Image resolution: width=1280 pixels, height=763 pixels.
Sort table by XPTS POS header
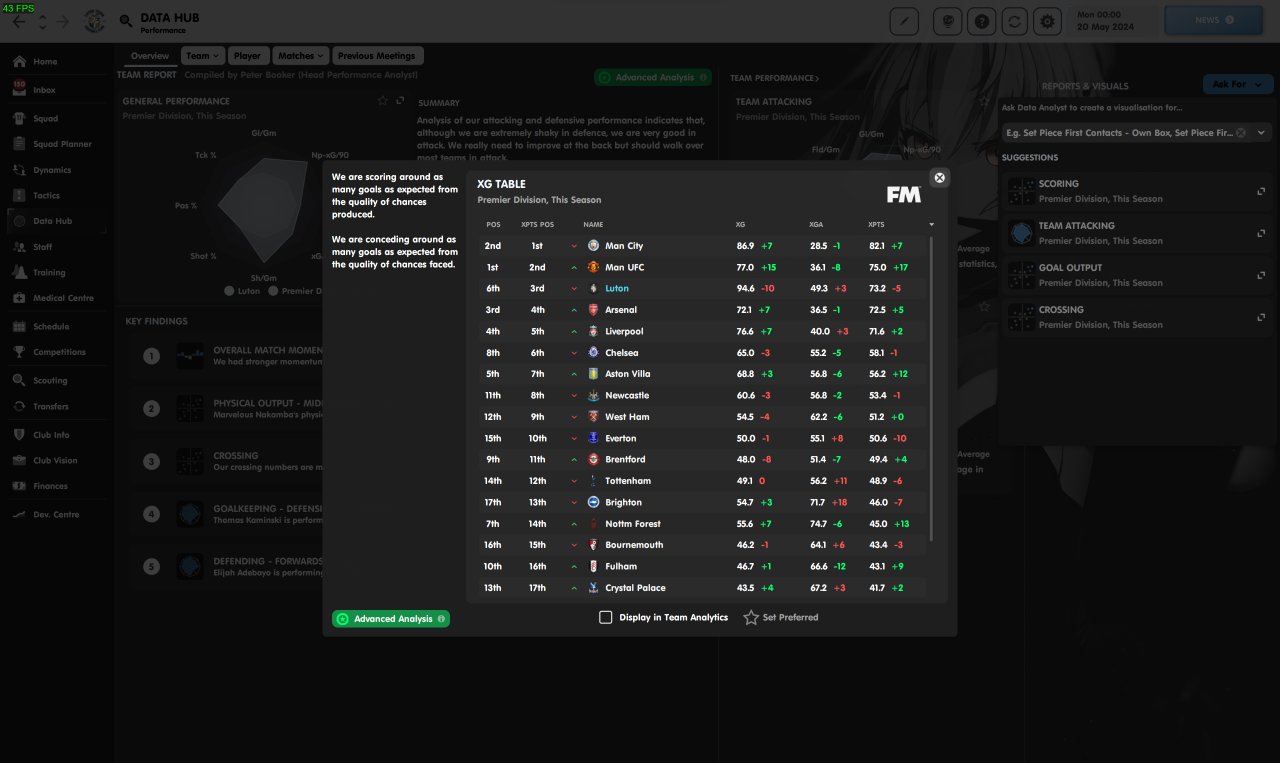537,225
